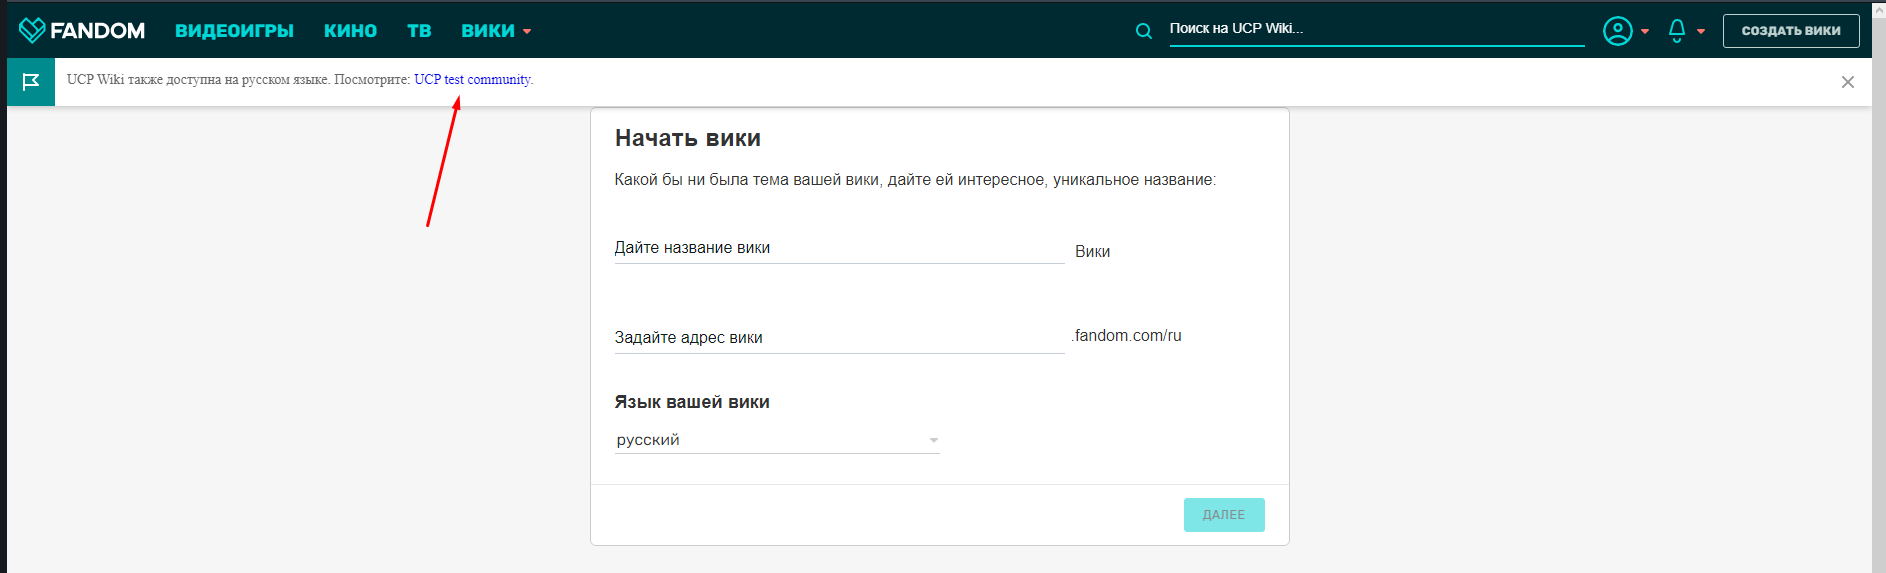Click the page vertical scrollbar
1886x573 pixels.
point(1879,287)
